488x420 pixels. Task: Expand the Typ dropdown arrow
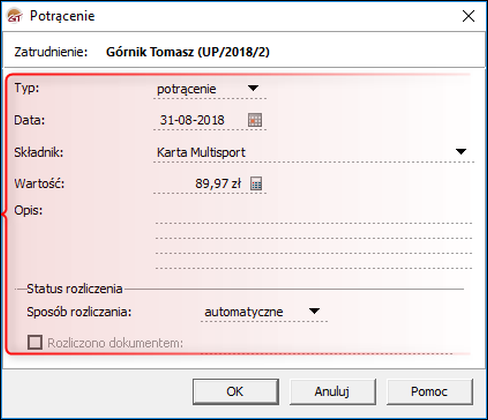[x=253, y=88]
